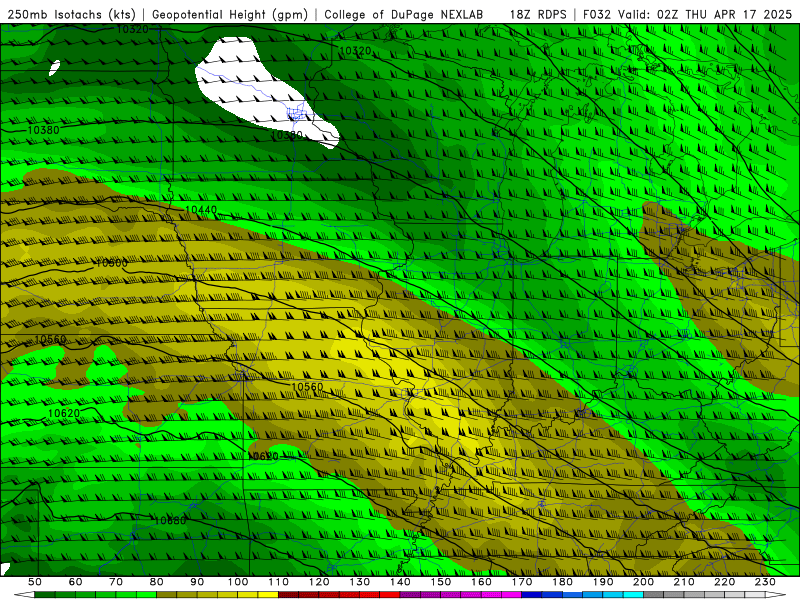Click the 230 value on the color scale
This screenshot has width=800, height=600.
click(x=765, y=582)
